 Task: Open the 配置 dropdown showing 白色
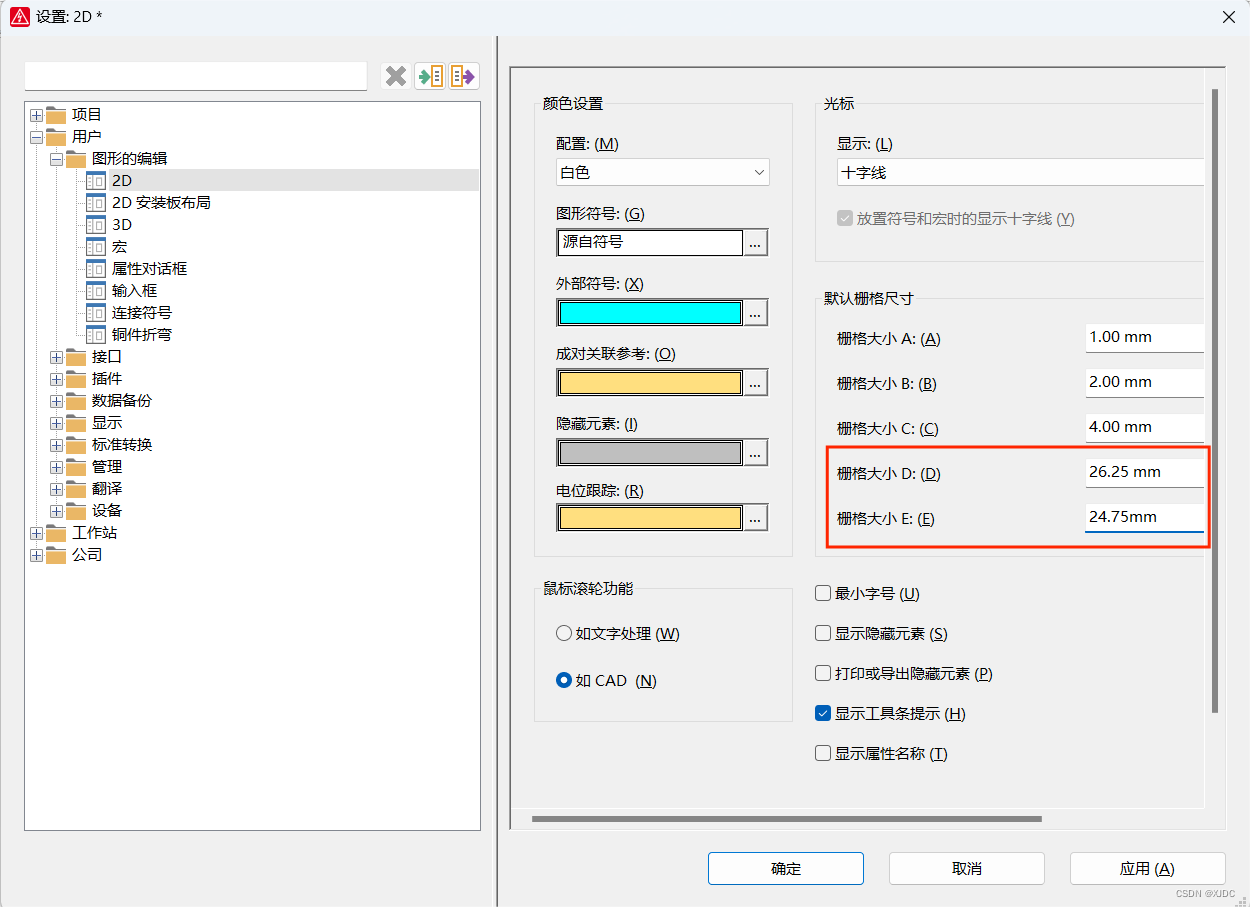pyautogui.click(x=662, y=173)
